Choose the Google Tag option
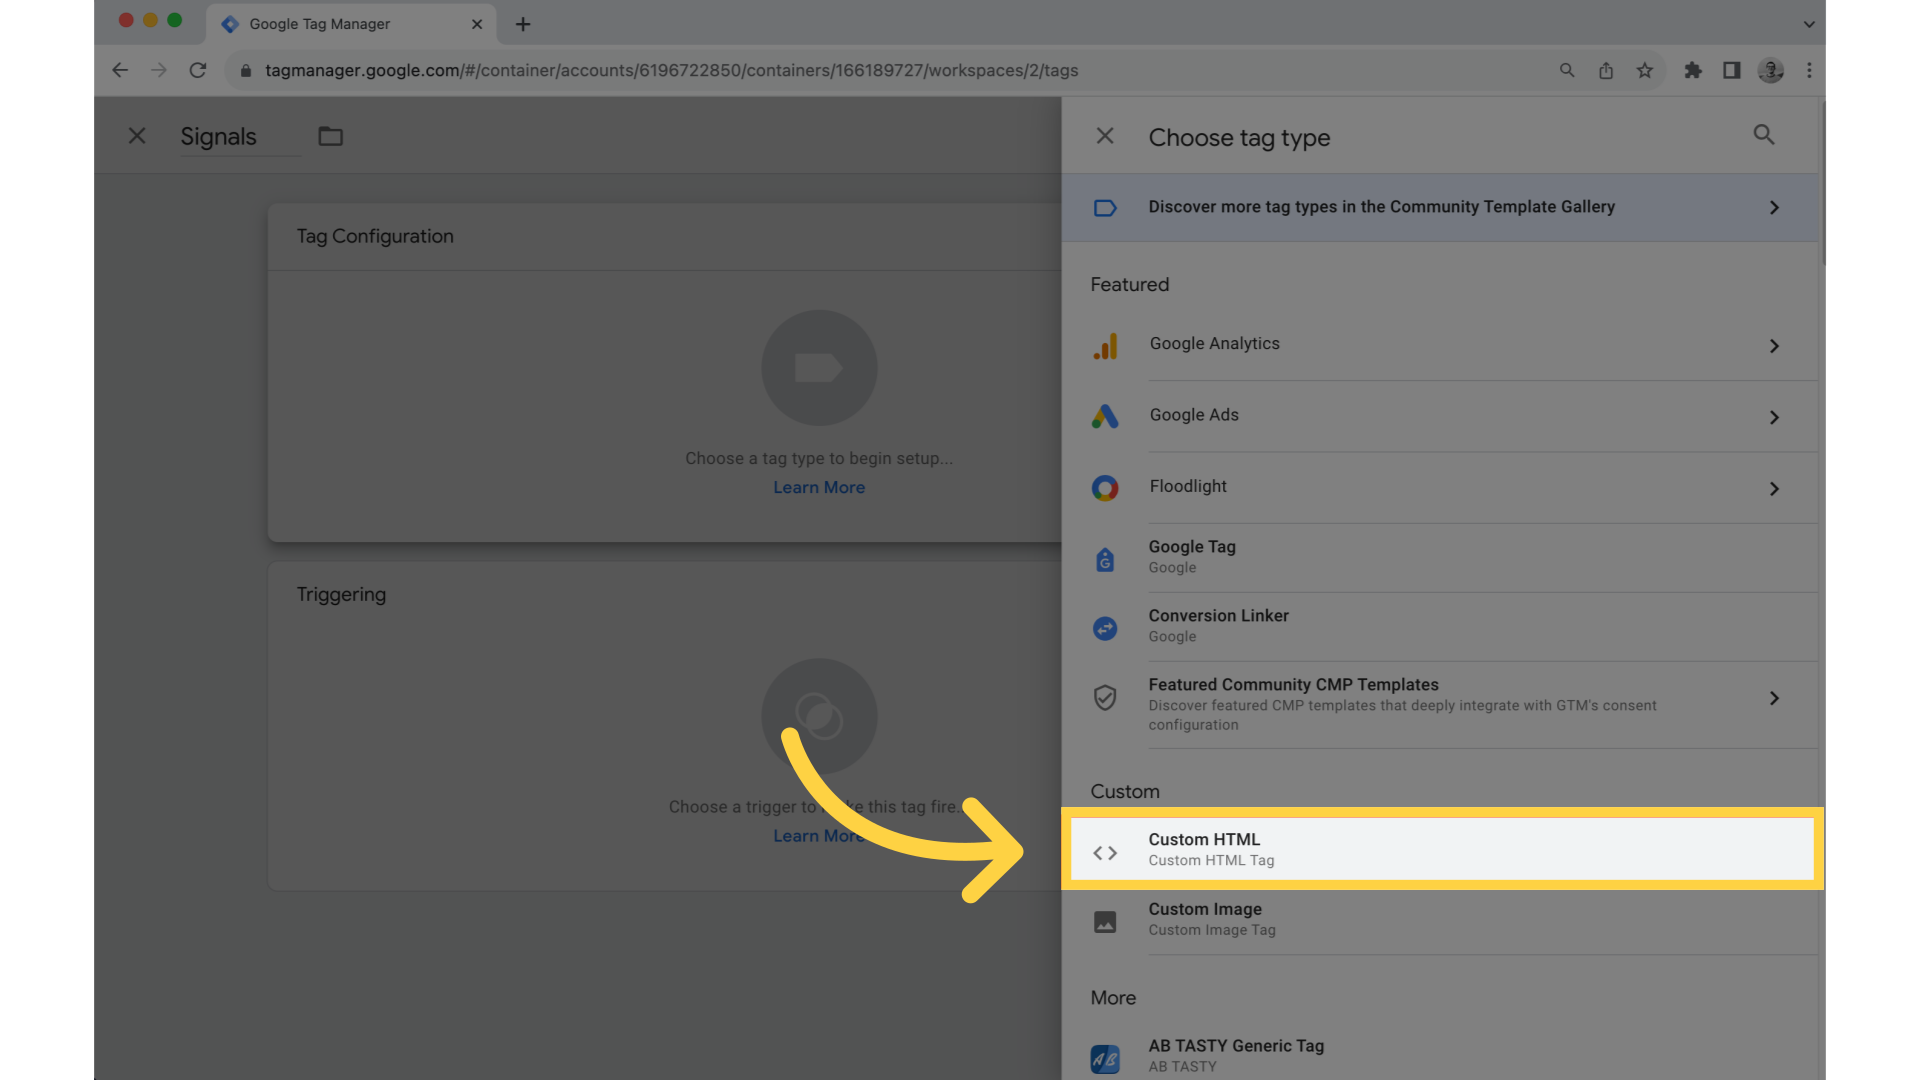This screenshot has width=1920, height=1080. [1442, 557]
